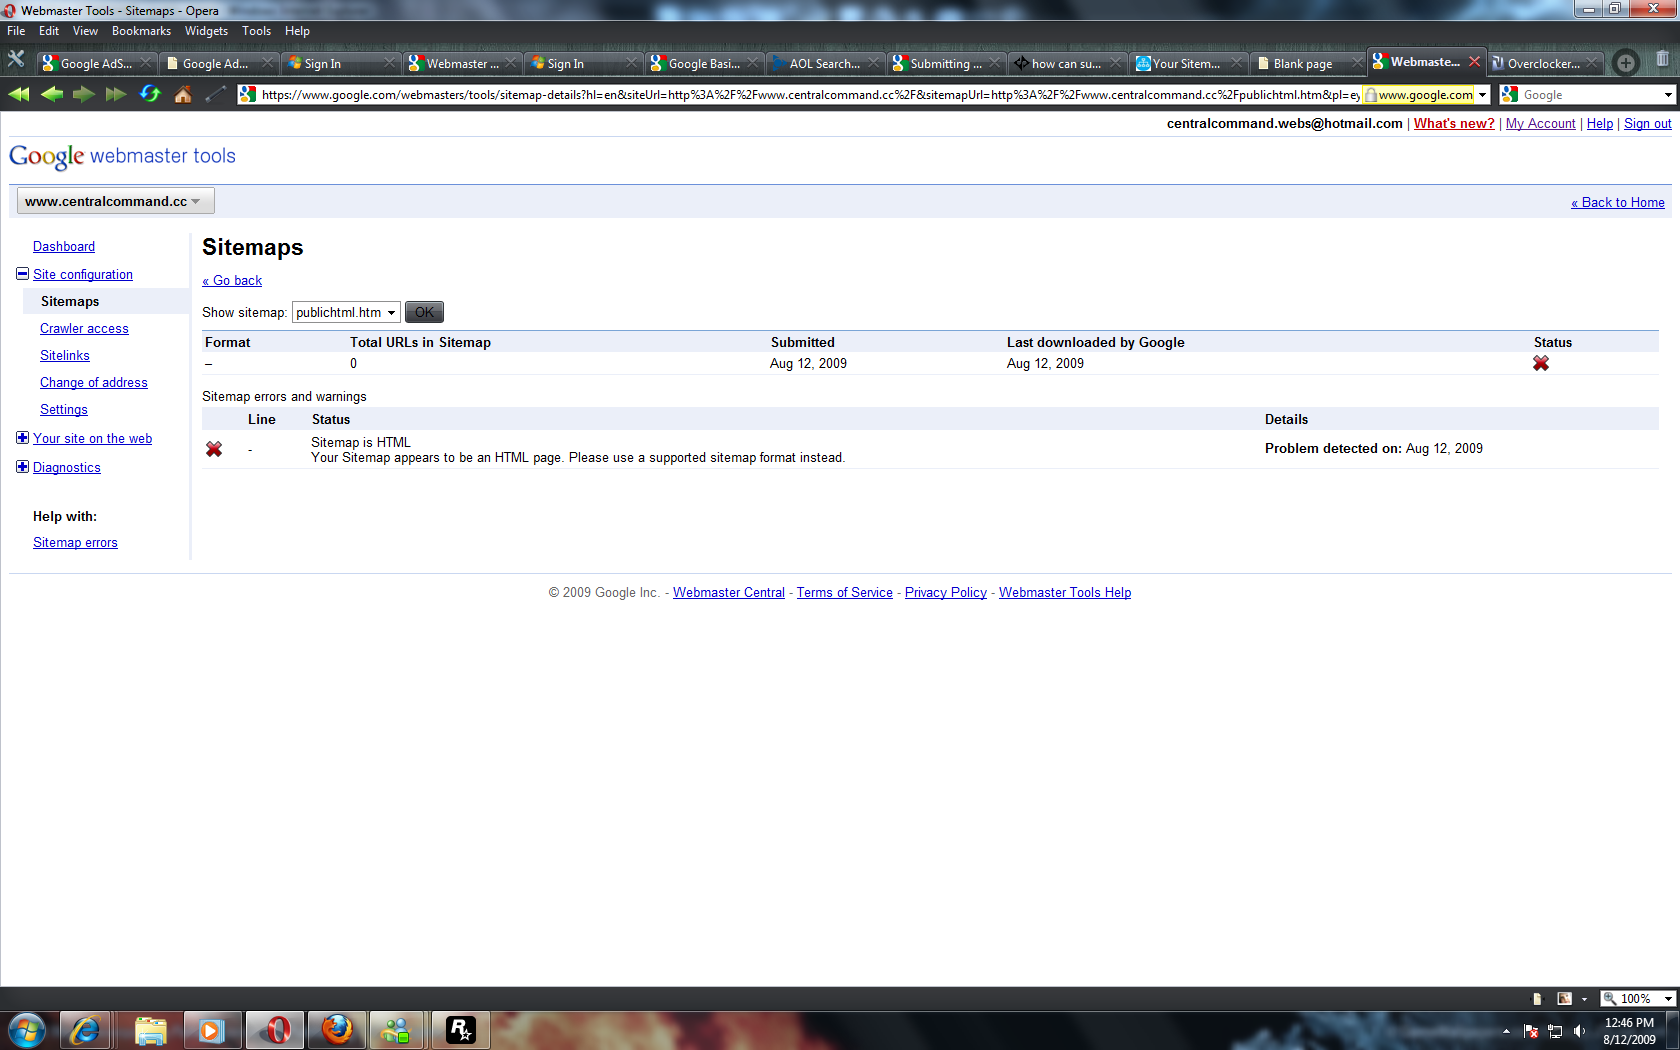Open the address bar history dropdown arrow
The height and width of the screenshot is (1050, 1680).
pos(1483,95)
